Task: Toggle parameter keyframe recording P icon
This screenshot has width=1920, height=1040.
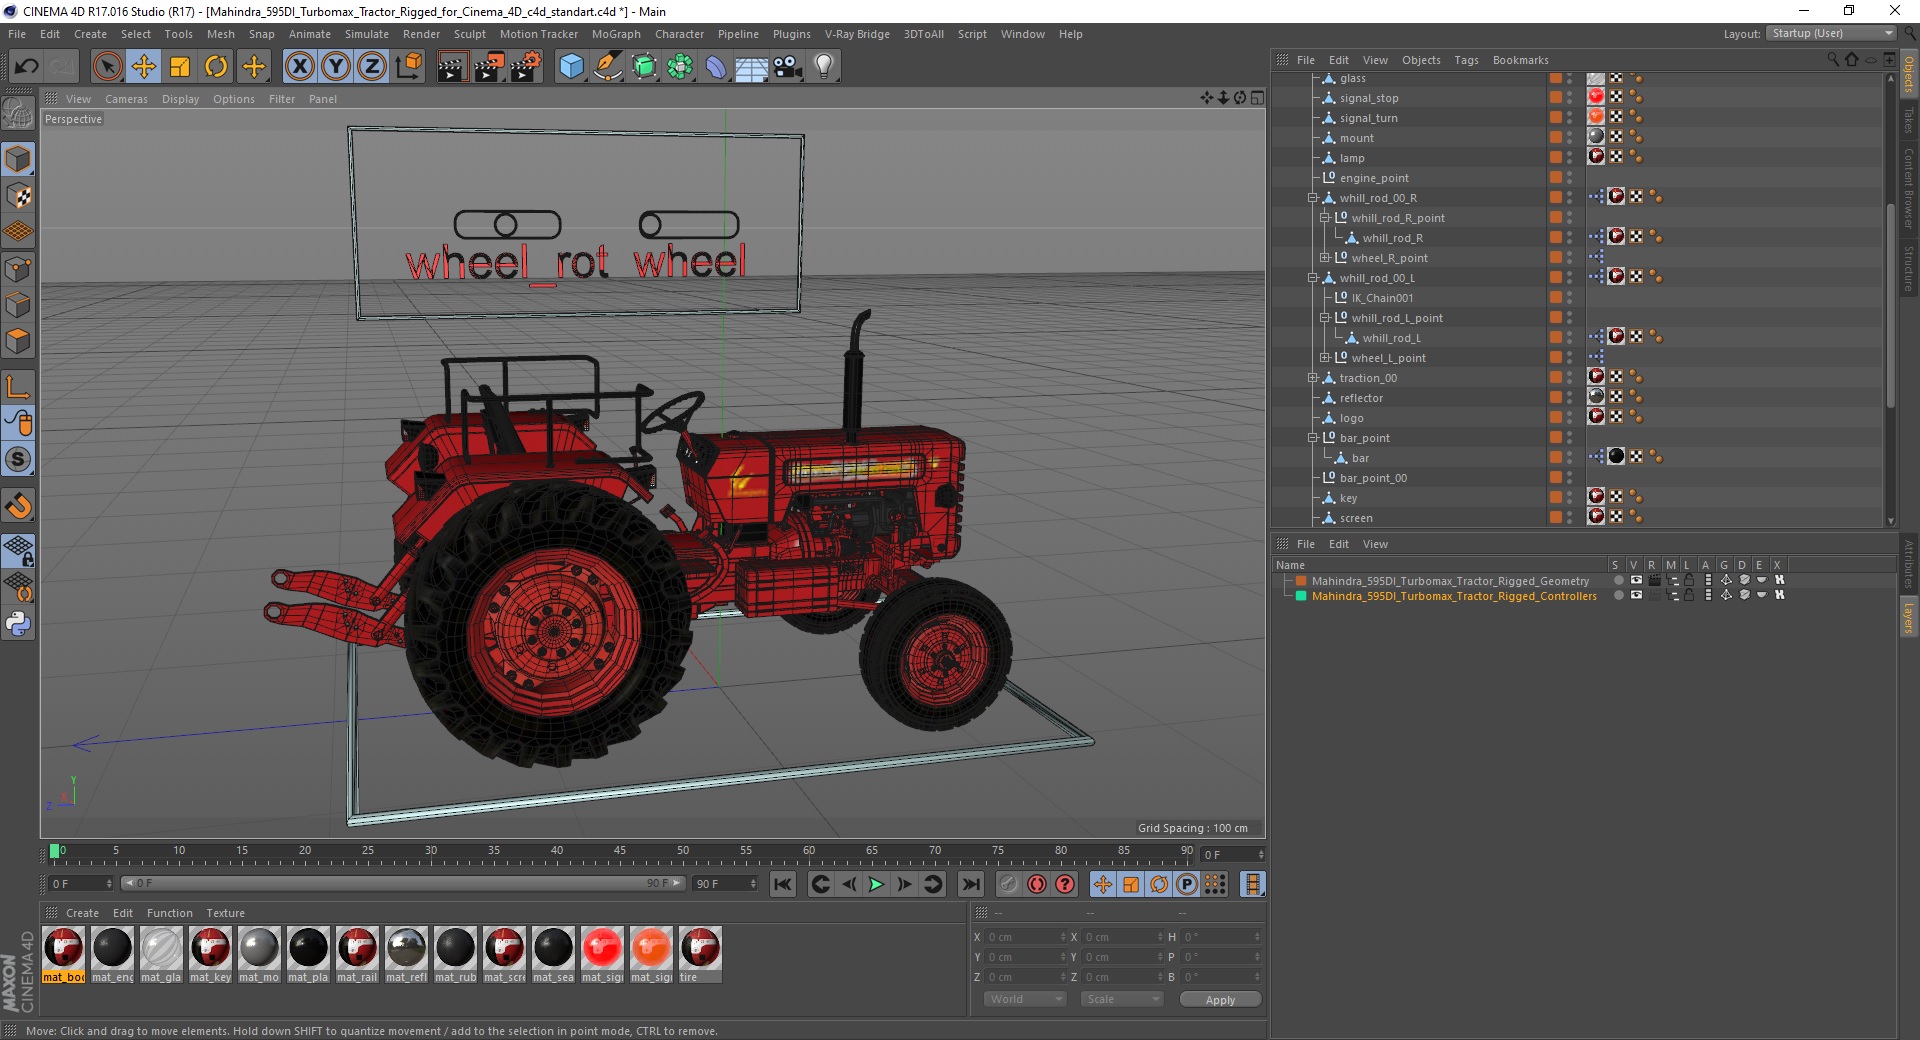Action: click(x=1187, y=884)
